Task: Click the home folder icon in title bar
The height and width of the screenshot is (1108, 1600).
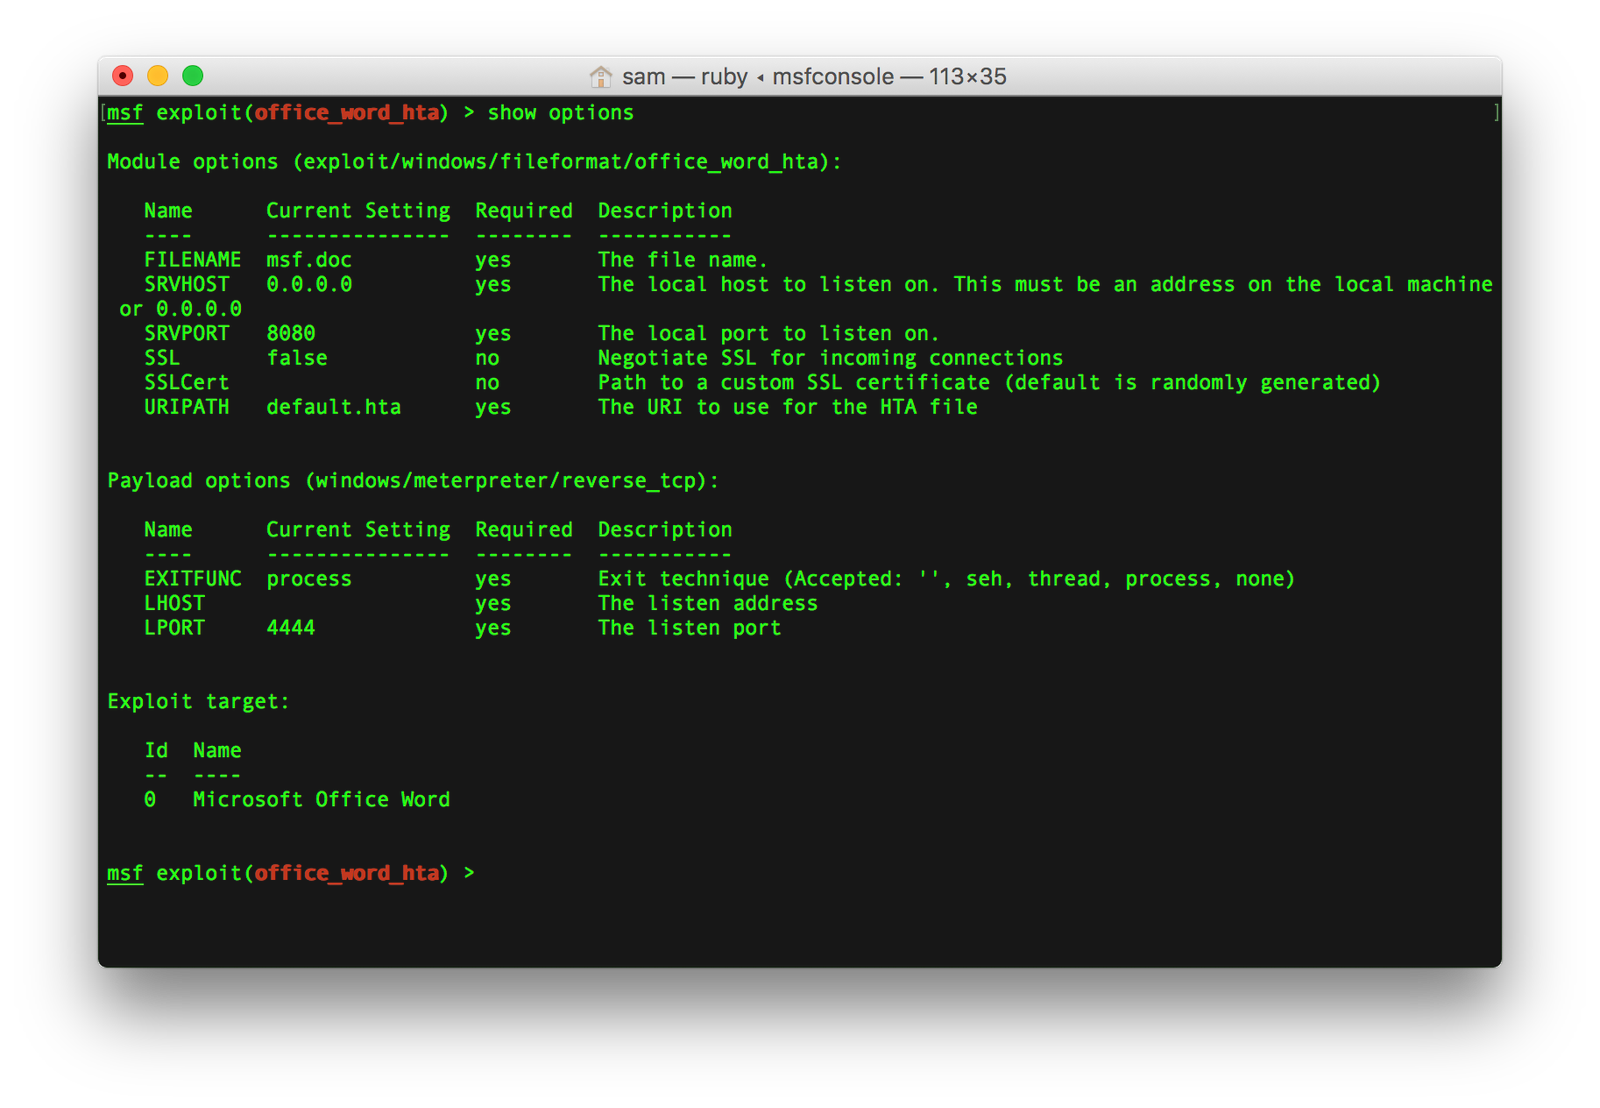Action: [x=600, y=77]
